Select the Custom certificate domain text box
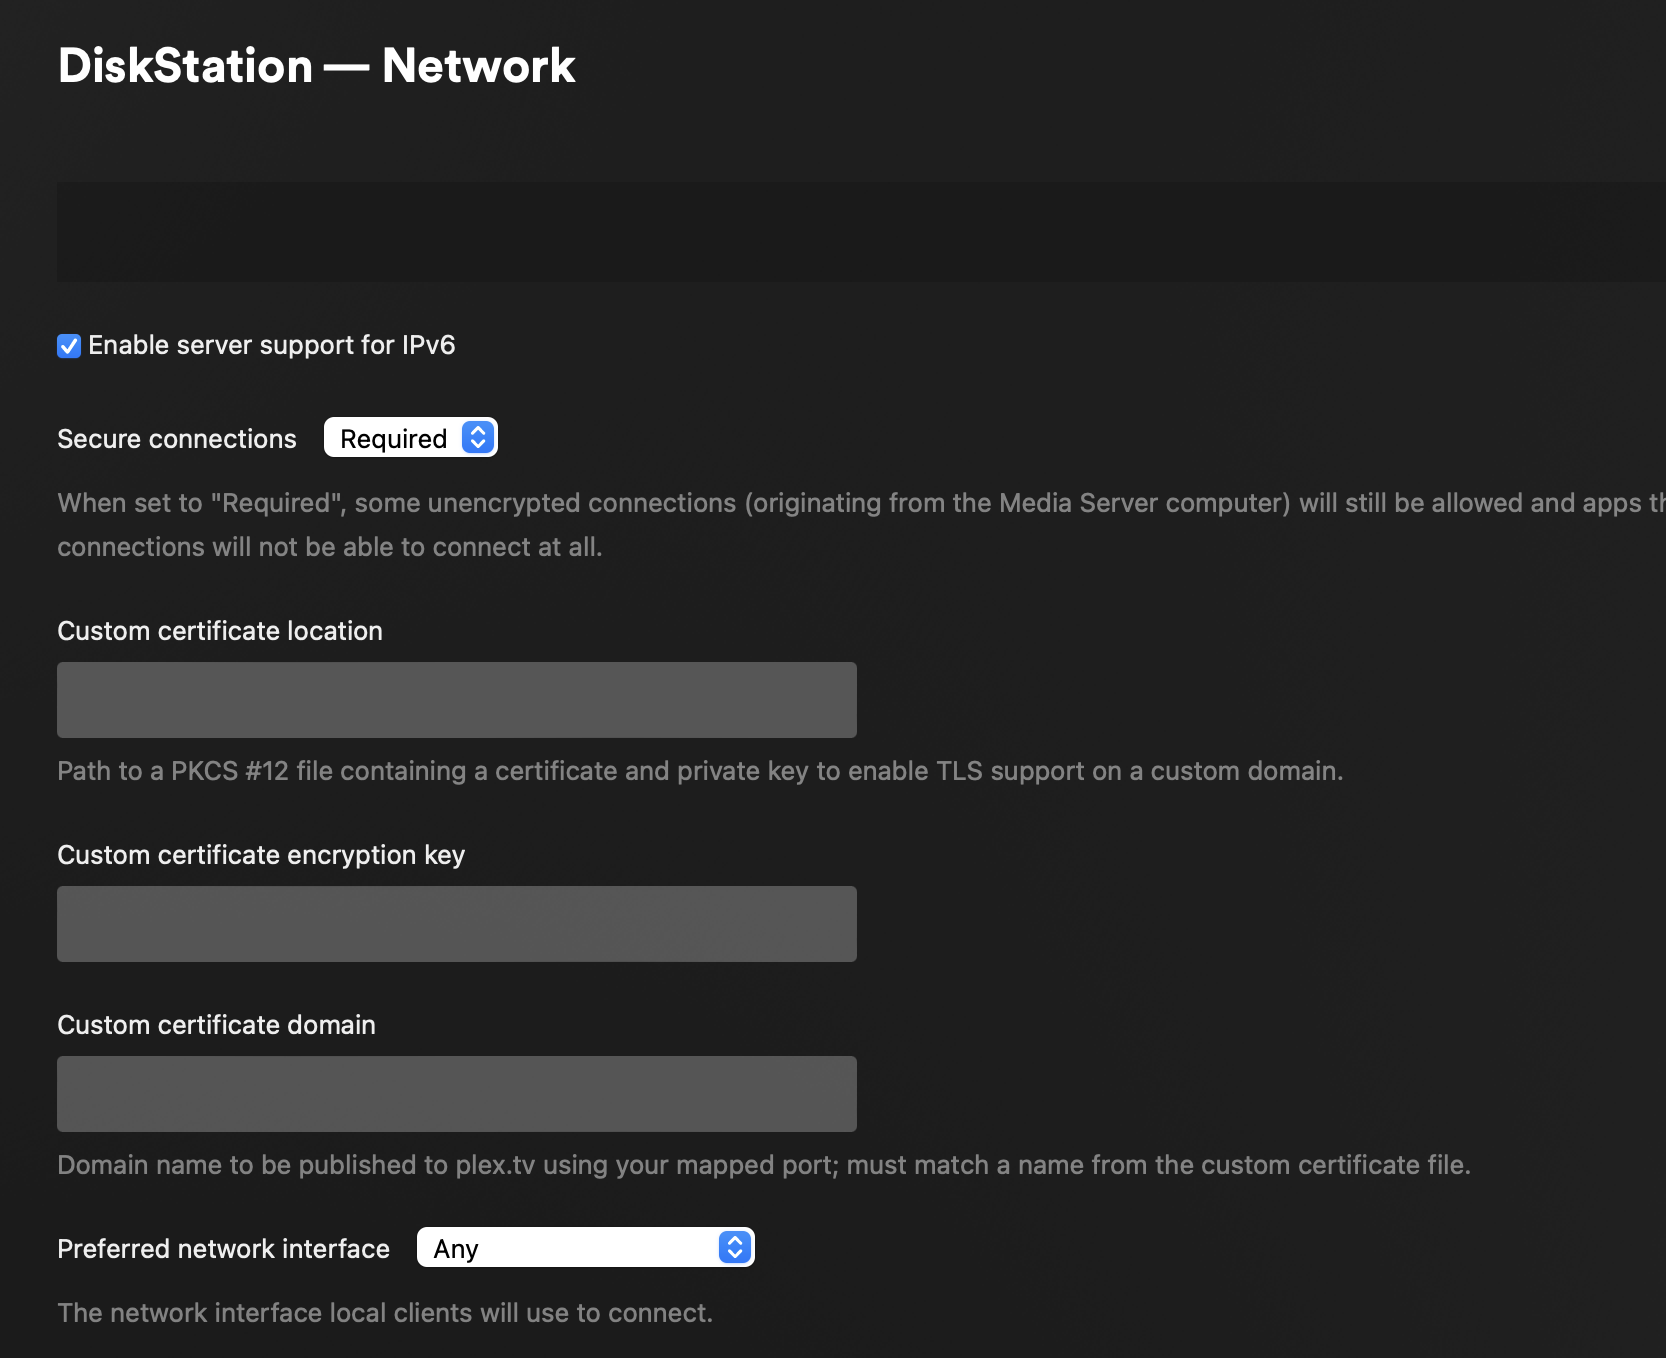 click(x=456, y=1094)
